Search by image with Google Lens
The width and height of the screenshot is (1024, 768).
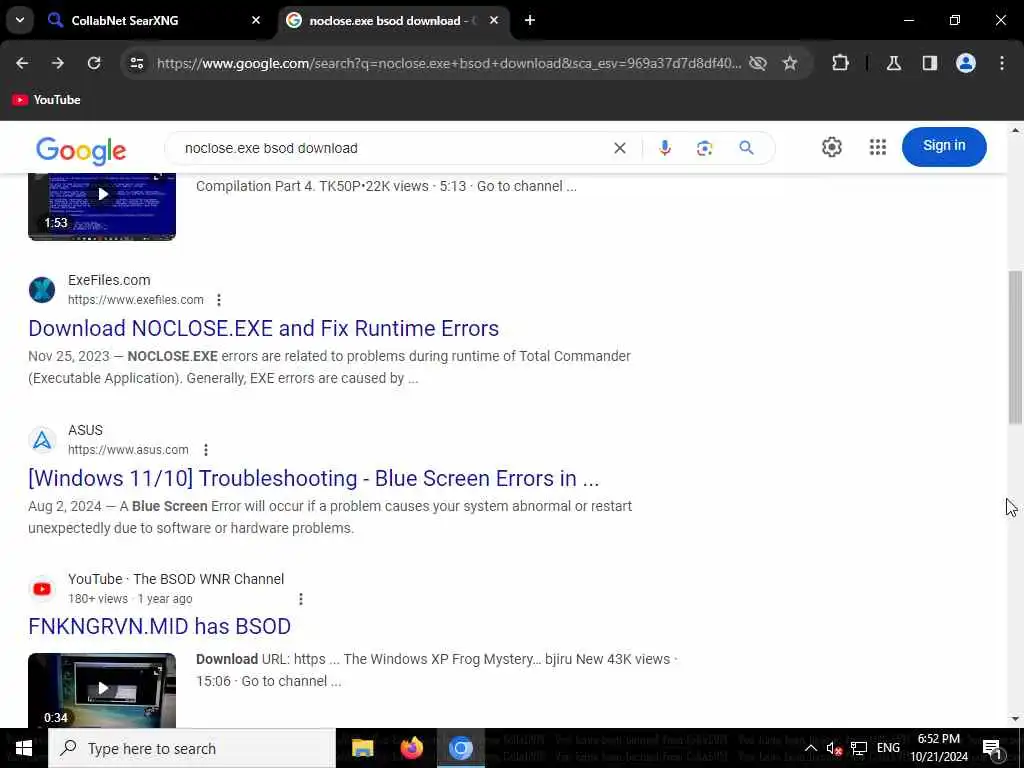click(x=705, y=148)
